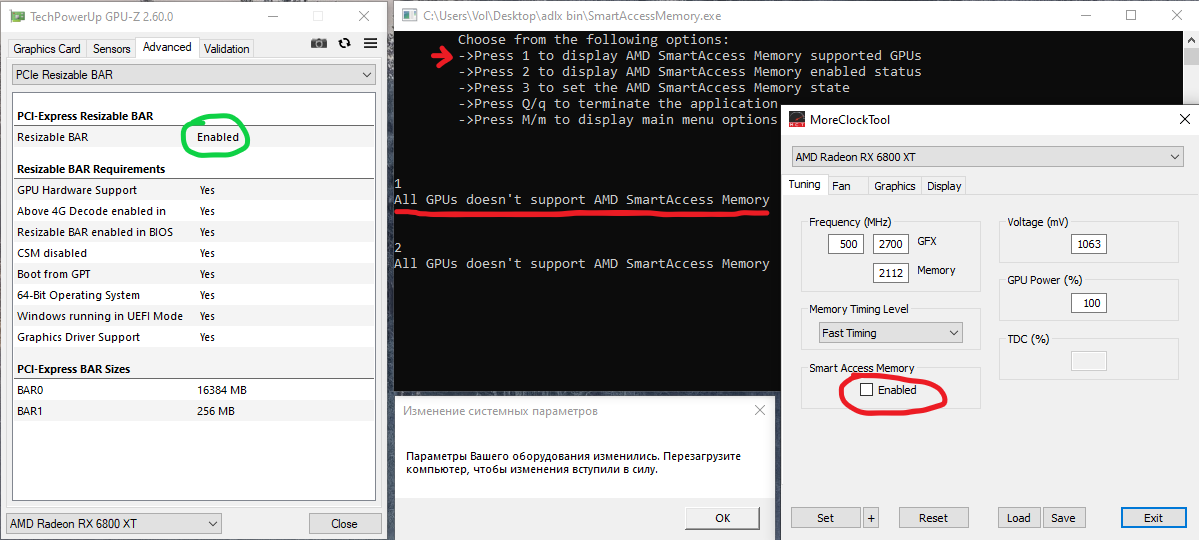
Task: Select the Advanced tab in GPU-Z
Action: point(167,47)
